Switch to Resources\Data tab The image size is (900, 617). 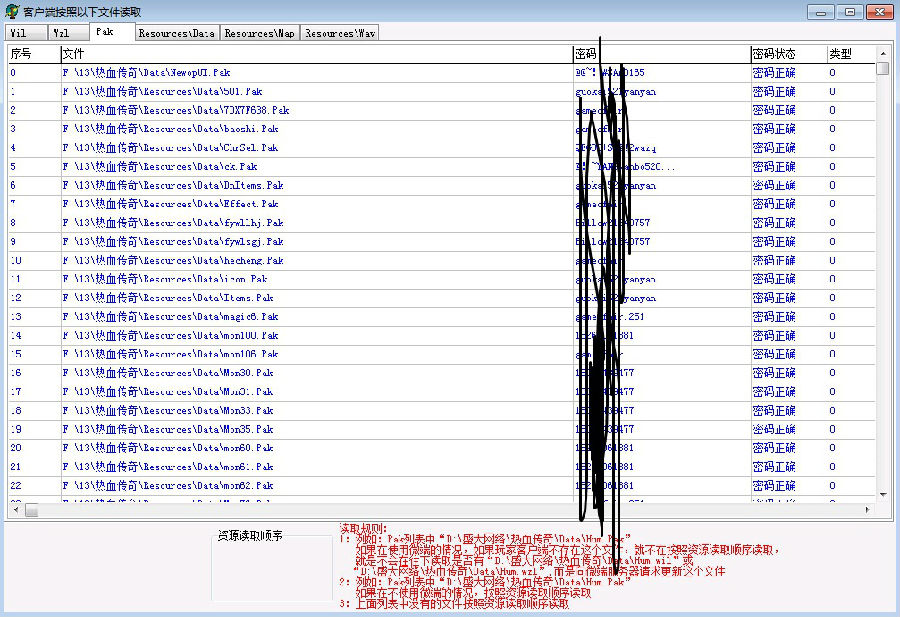(176, 33)
